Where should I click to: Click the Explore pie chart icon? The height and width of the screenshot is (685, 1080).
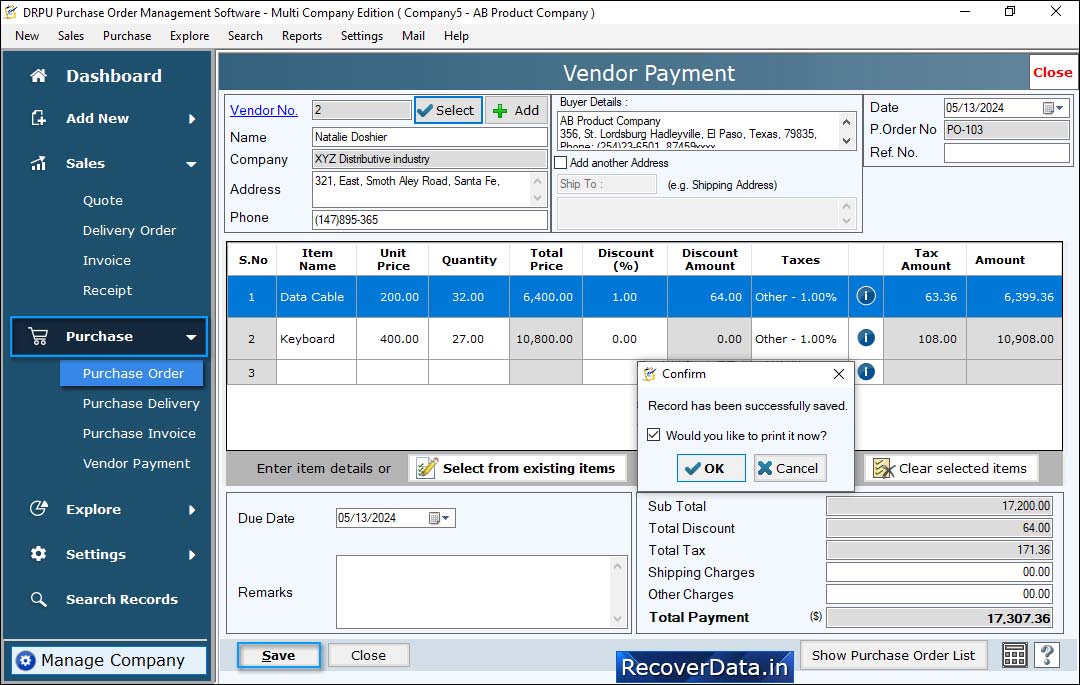click(39, 509)
